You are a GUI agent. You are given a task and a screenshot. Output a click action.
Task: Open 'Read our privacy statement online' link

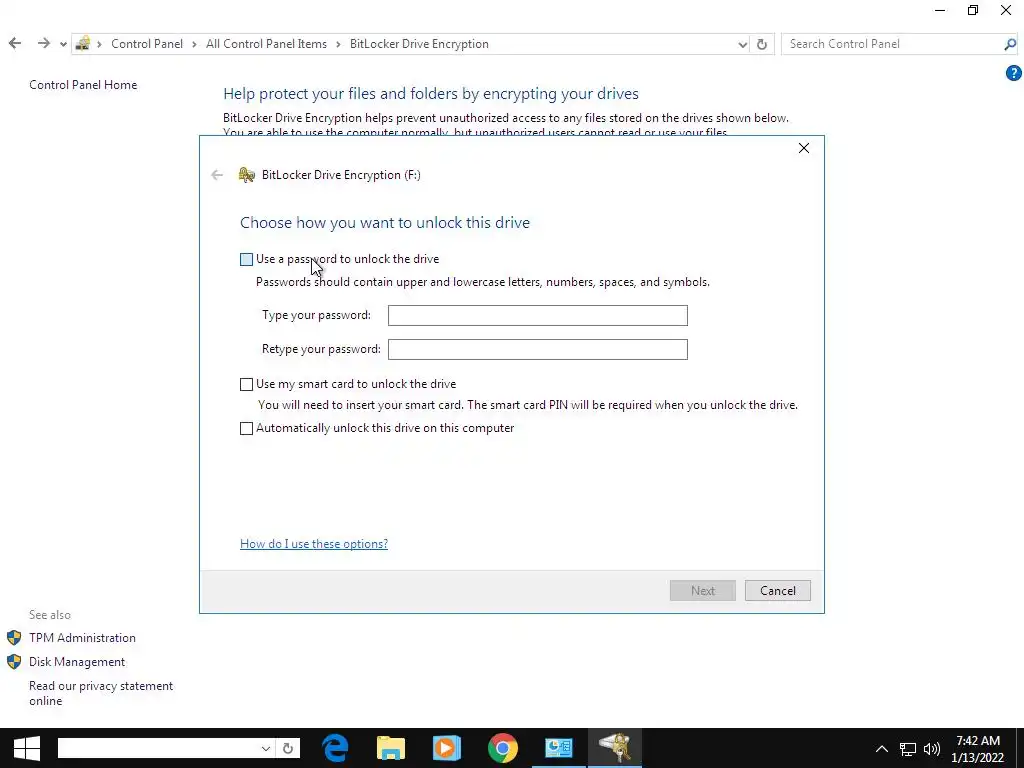(x=101, y=694)
